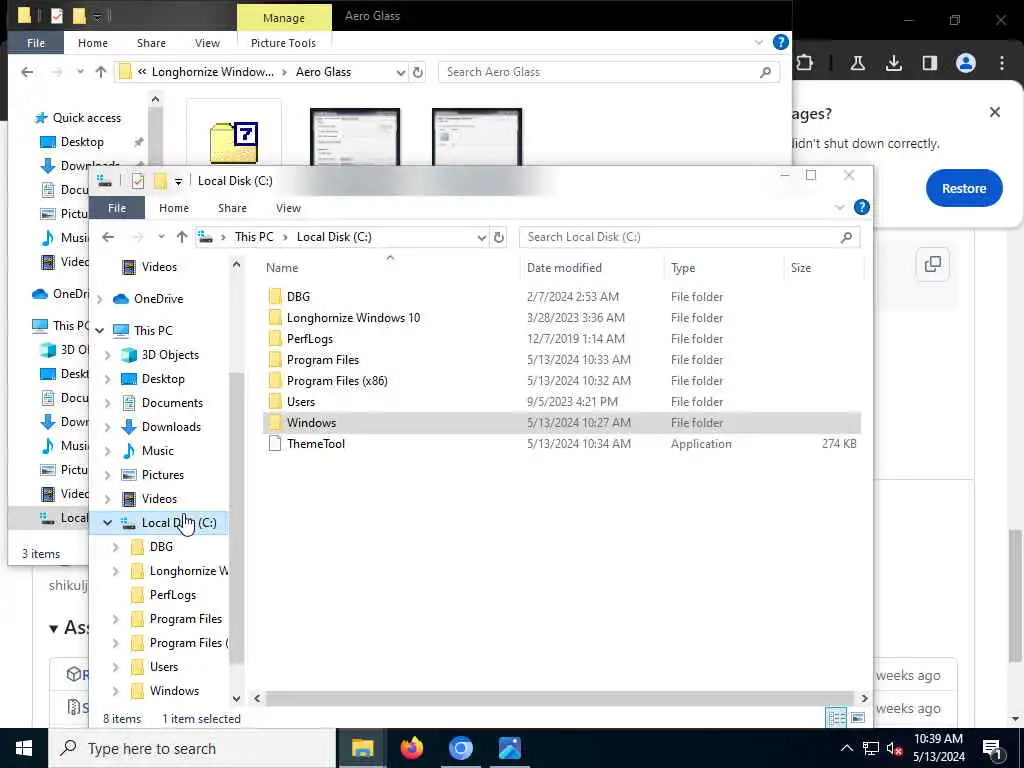Click search magnifier in Local Disk search box

[846, 237]
